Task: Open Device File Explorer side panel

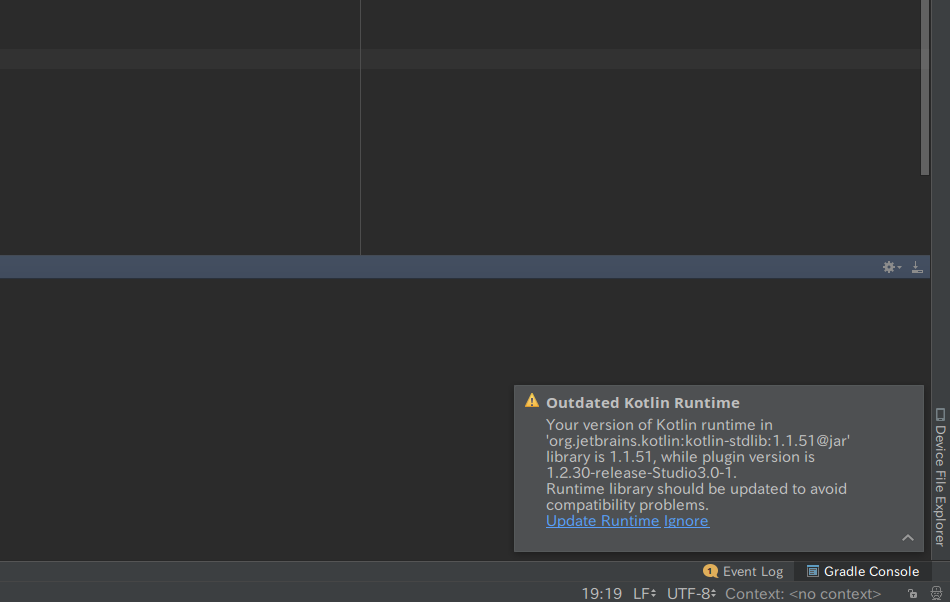Action: (940, 477)
